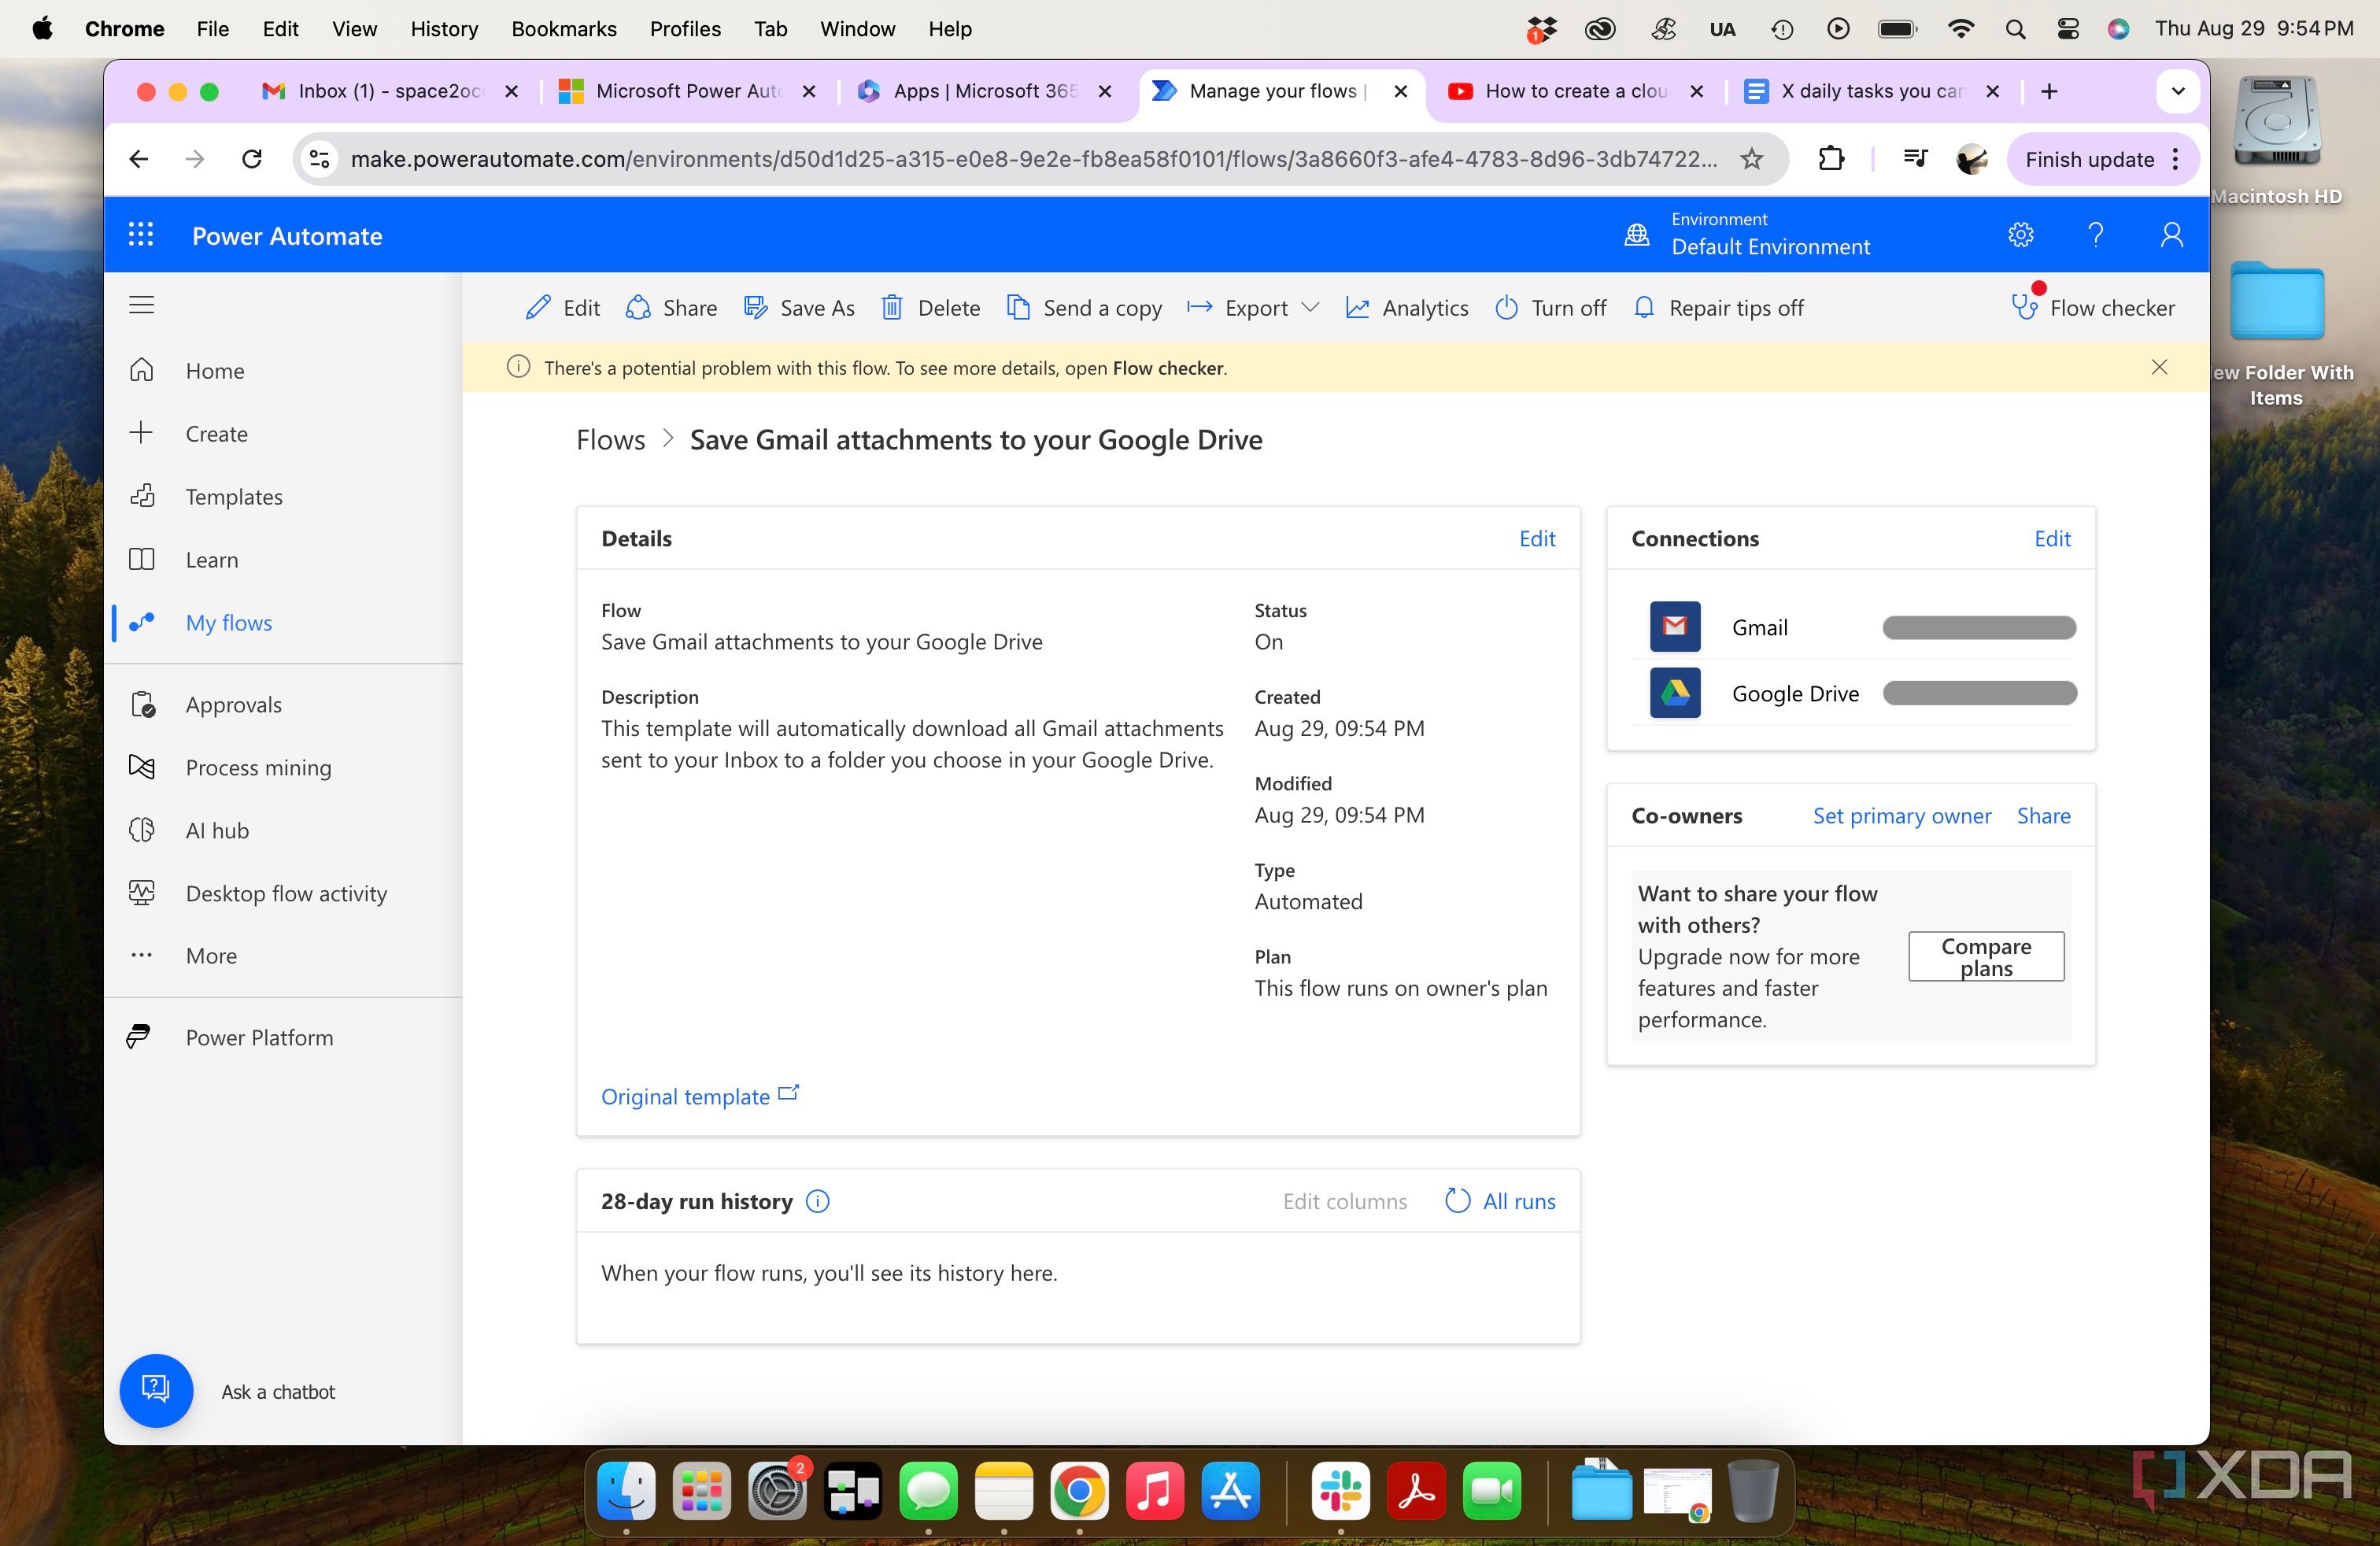The image size is (2380, 1546).
Task: Edit the Details card
Action: click(1537, 539)
